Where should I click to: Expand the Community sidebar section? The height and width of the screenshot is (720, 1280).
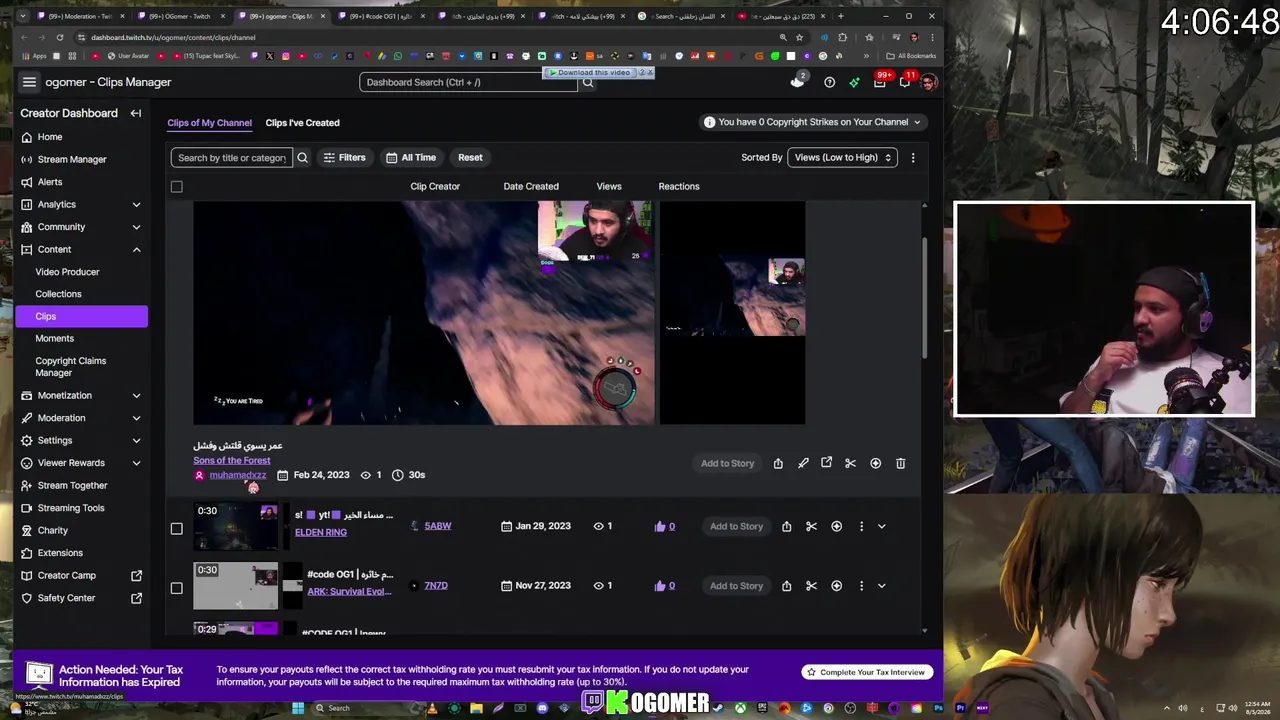click(x=136, y=227)
